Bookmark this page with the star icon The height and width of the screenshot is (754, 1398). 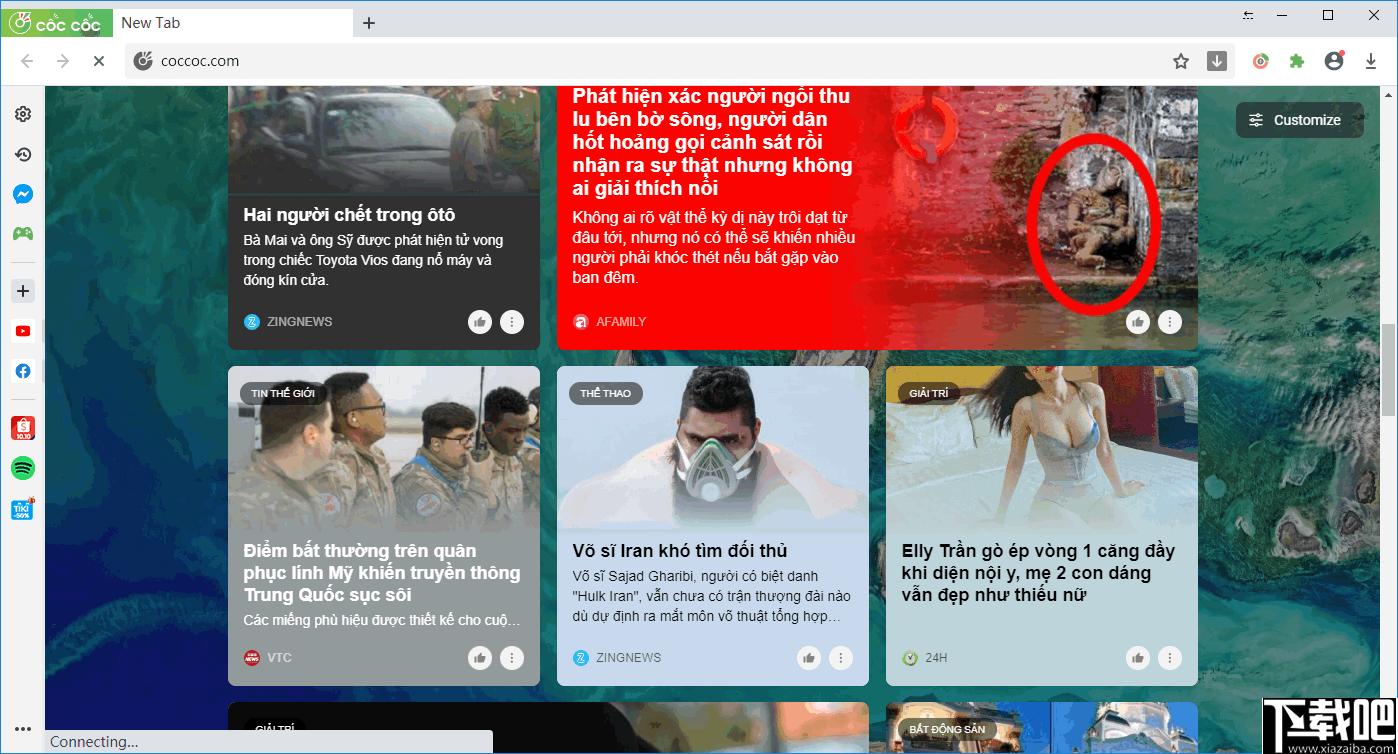click(1181, 61)
